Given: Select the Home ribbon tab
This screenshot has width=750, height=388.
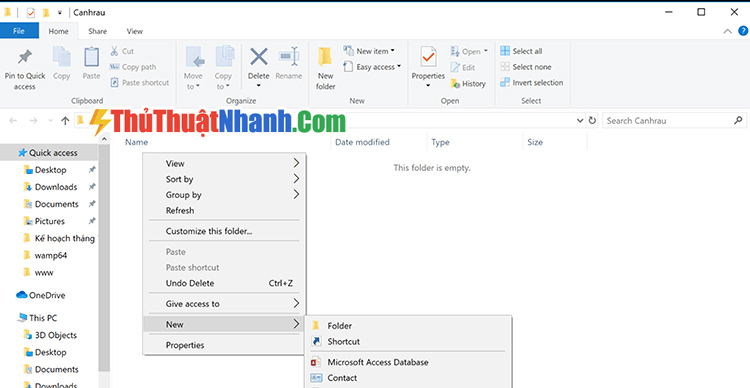Looking at the screenshot, I should coord(58,31).
